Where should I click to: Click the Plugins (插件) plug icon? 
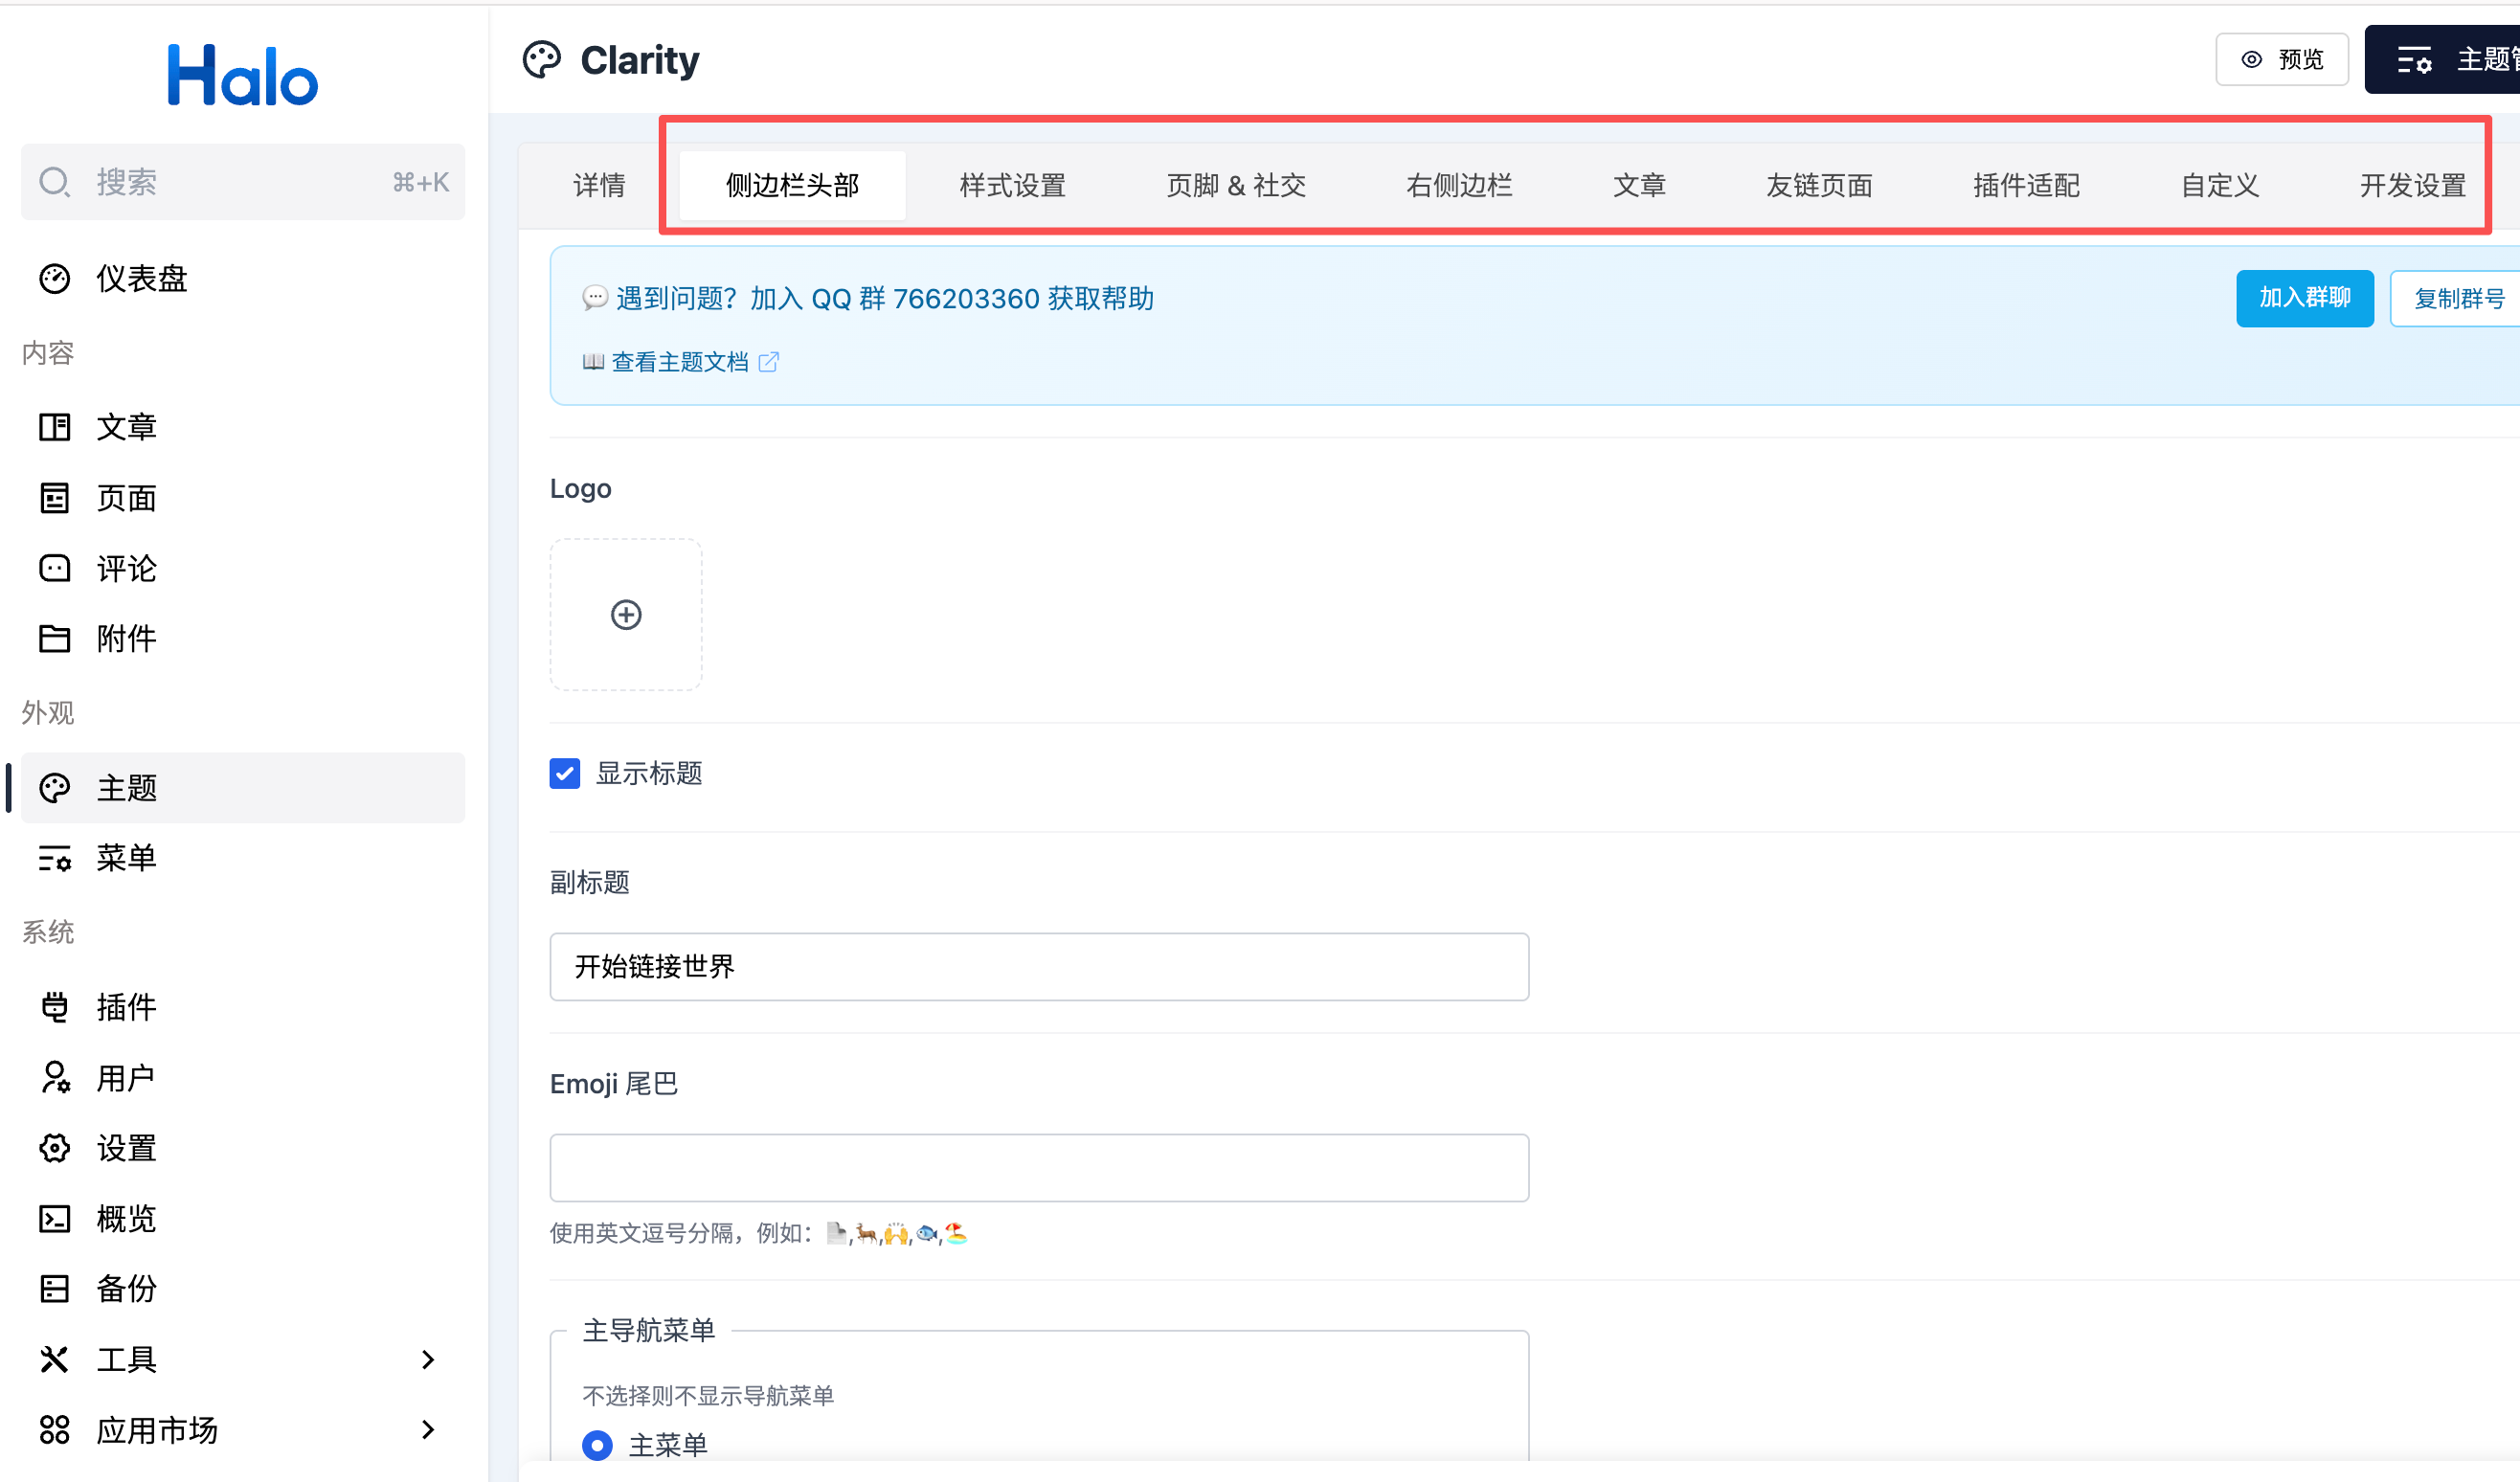[x=54, y=1007]
